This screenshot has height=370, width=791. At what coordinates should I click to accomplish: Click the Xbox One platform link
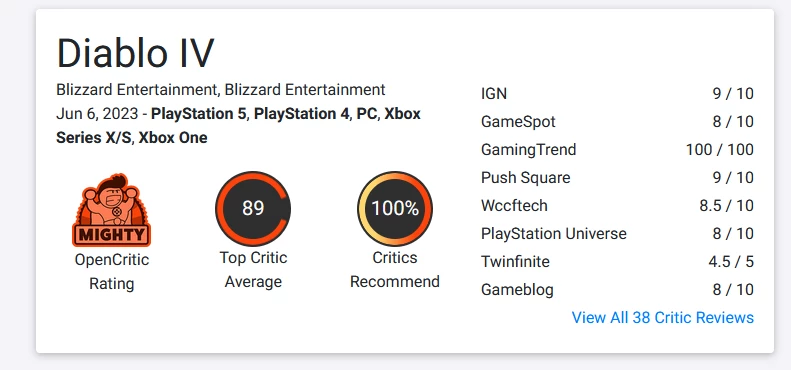click(173, 138)
